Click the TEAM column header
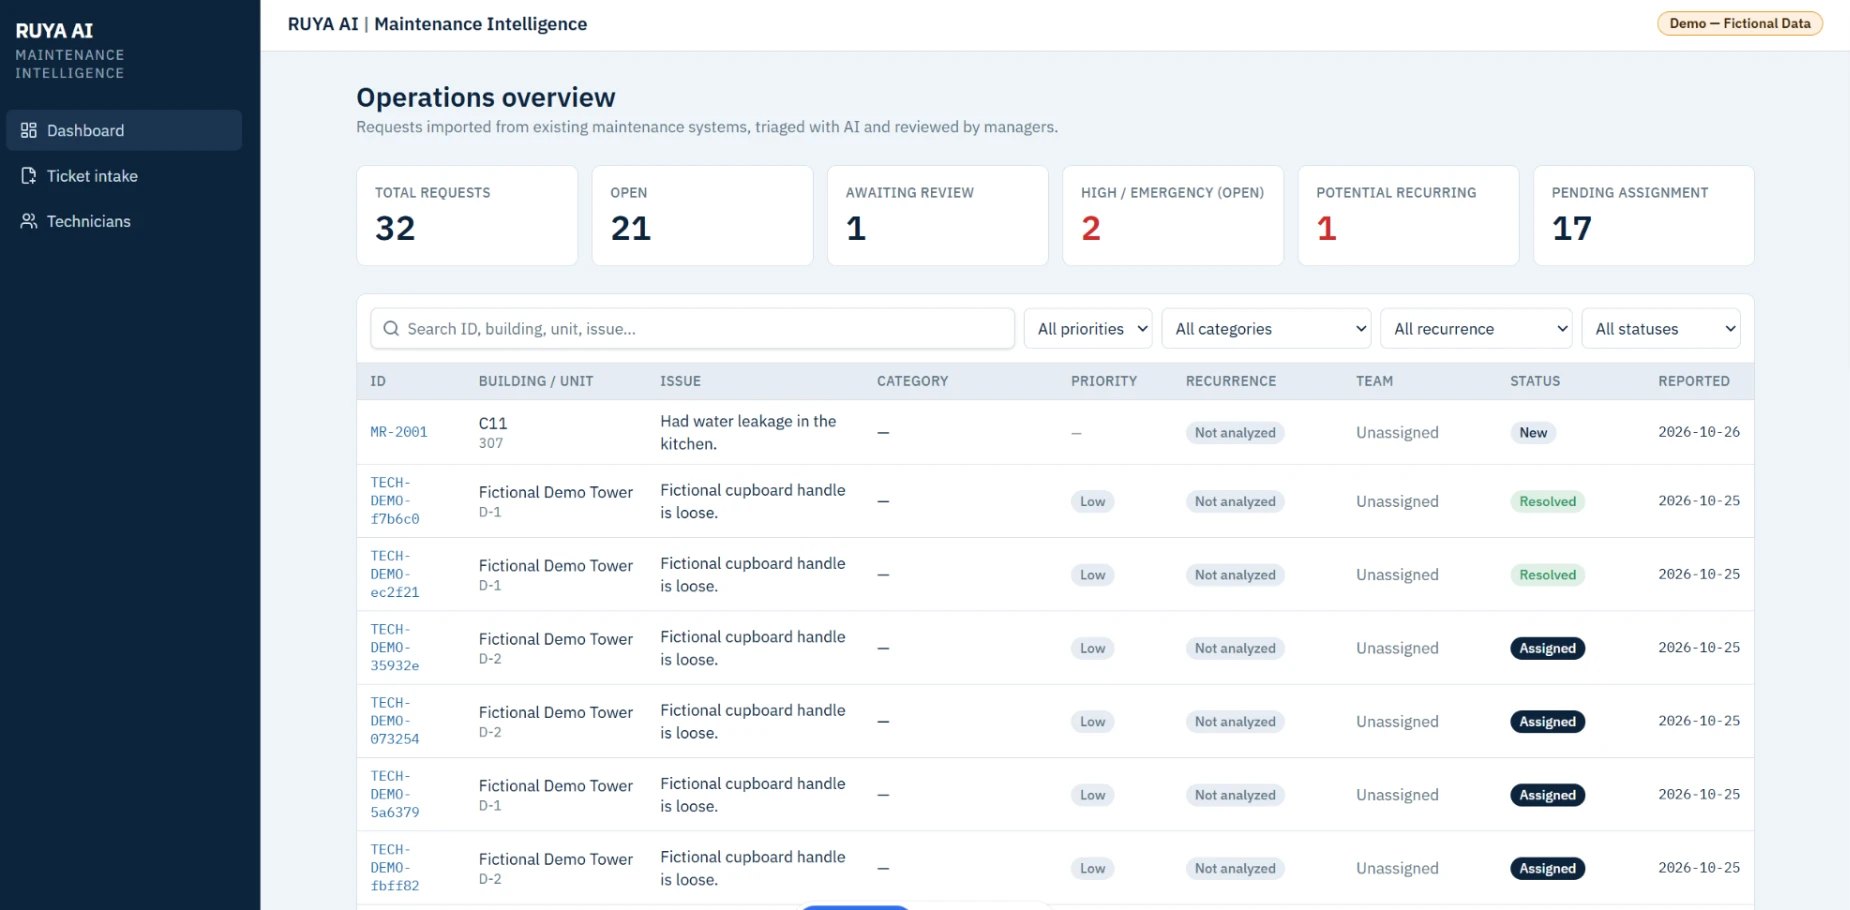1850x910 pixels. [1374, 381]
